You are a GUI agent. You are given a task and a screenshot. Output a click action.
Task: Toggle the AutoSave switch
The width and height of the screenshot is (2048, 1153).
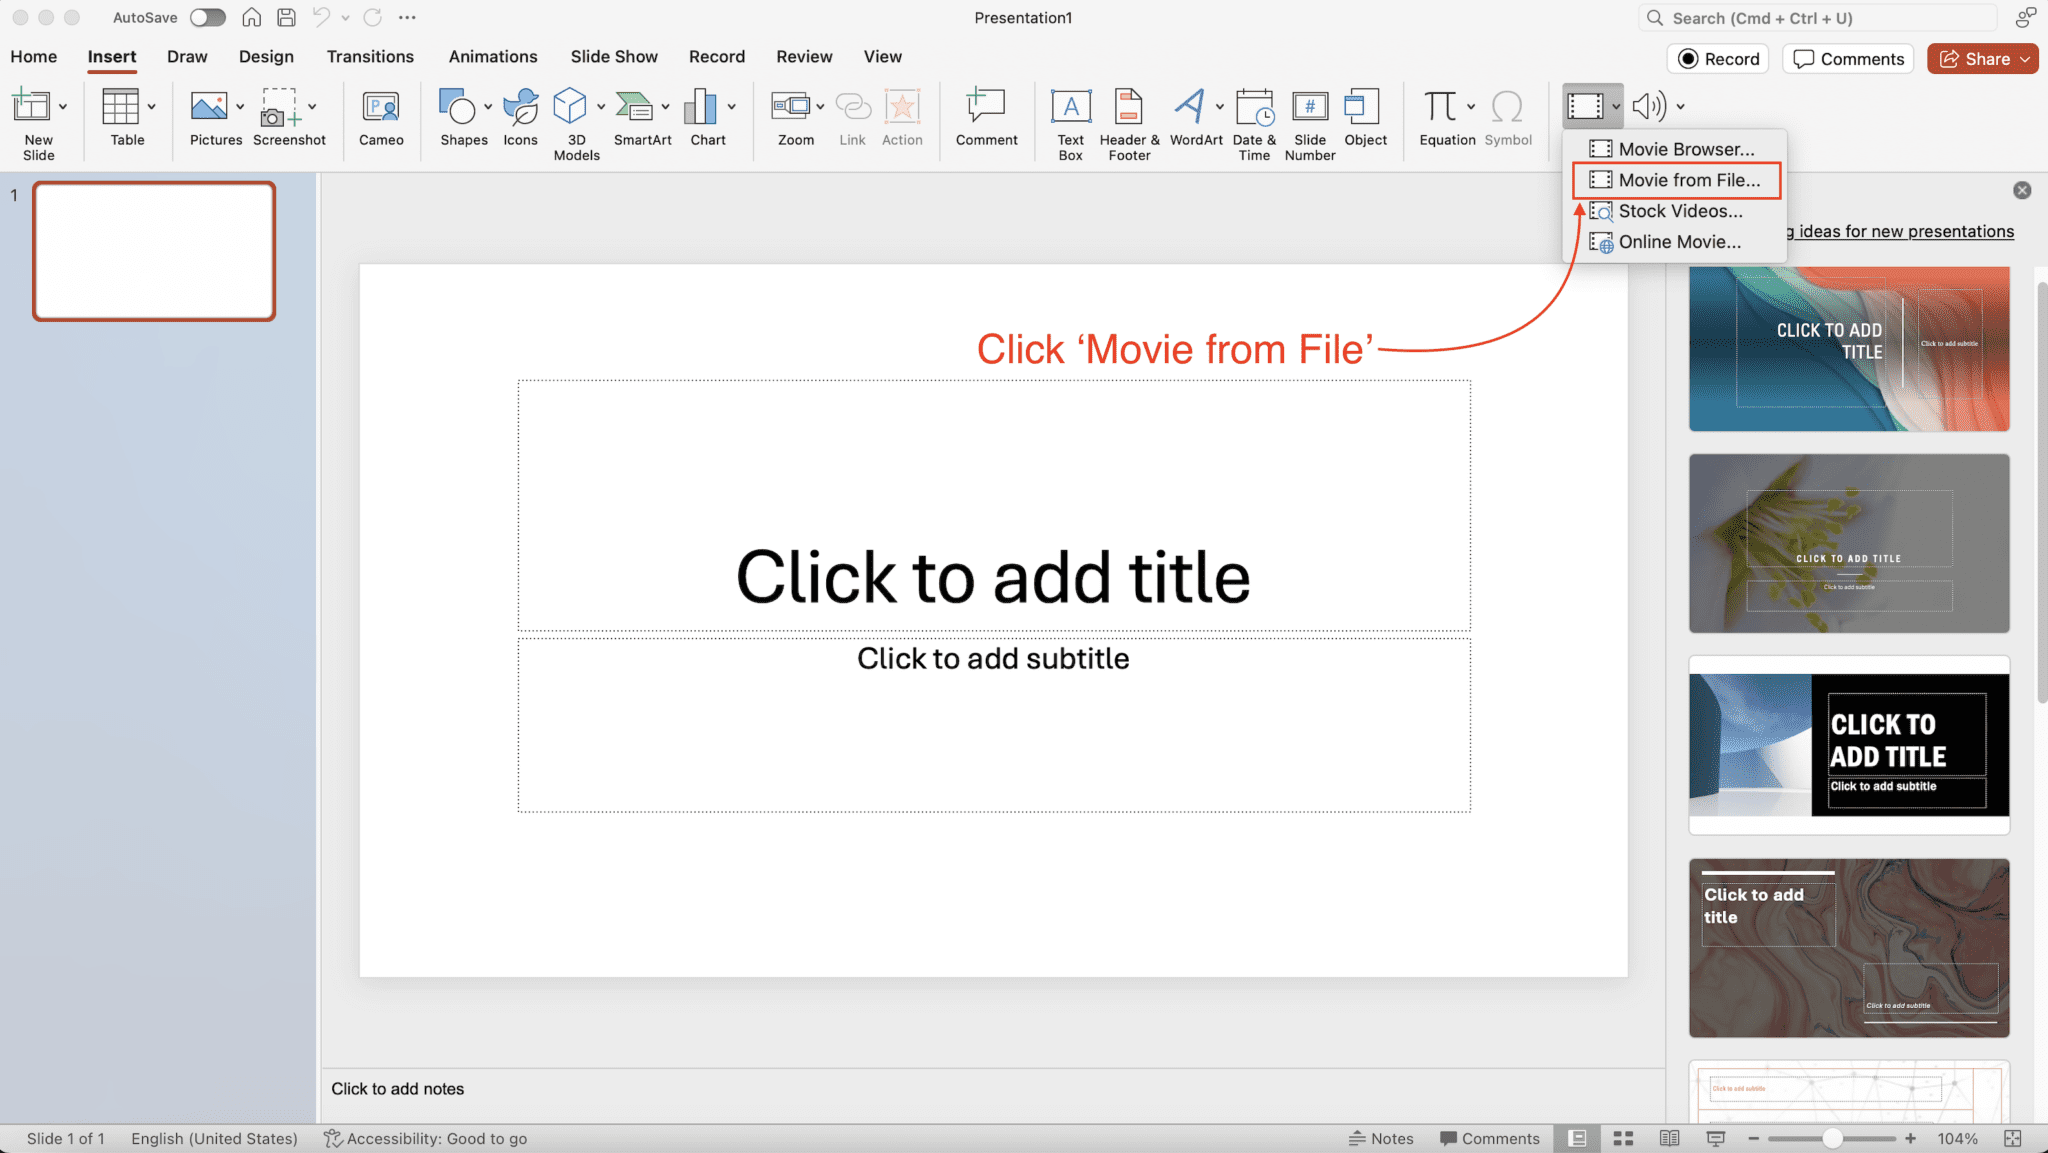(207, 17)
